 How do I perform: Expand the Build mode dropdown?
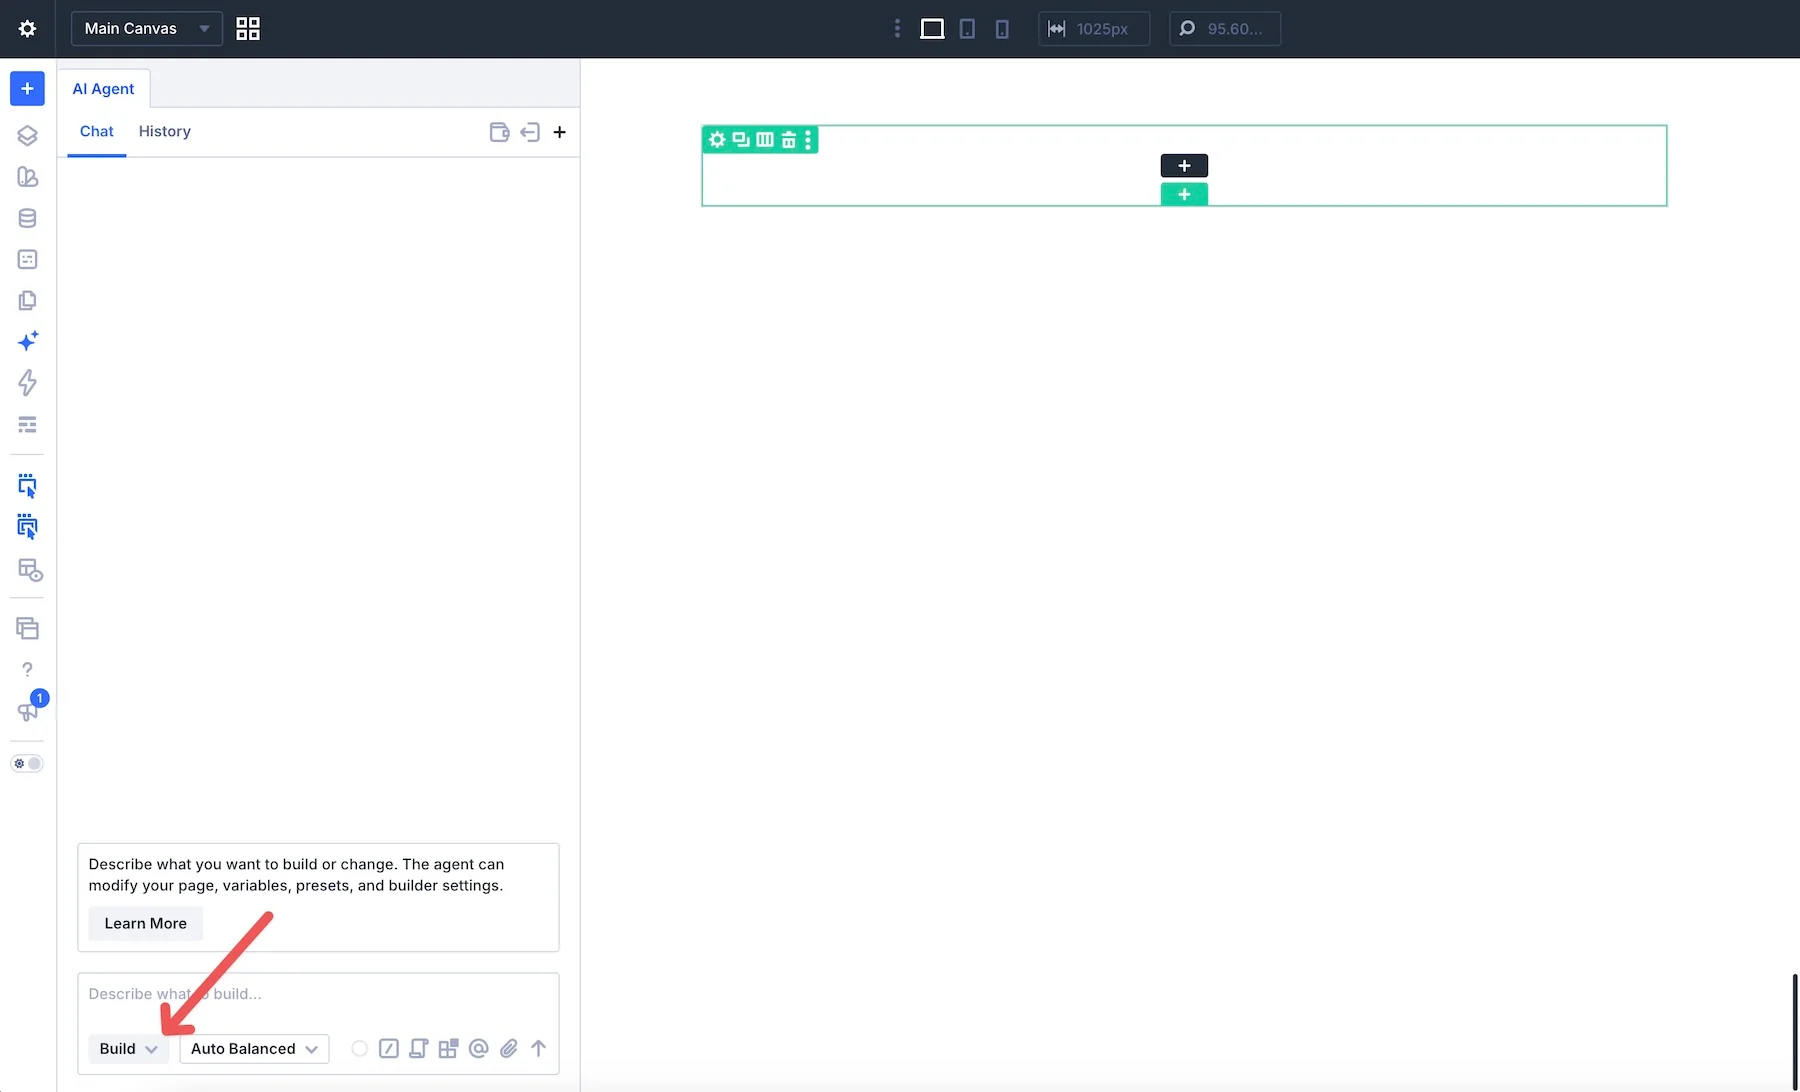pyautogui.click(x=128, y=1048)
